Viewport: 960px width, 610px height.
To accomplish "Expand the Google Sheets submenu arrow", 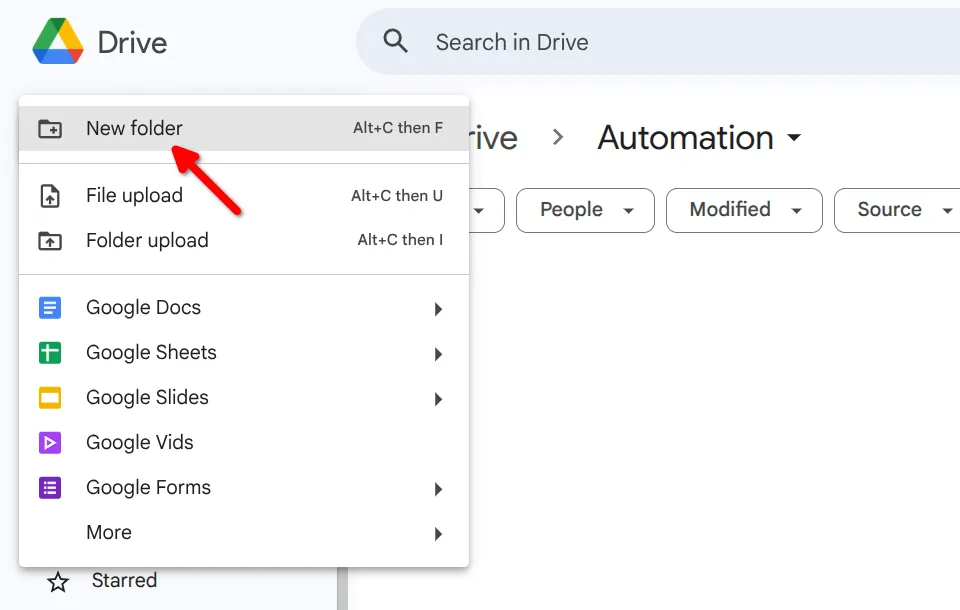I will pos(437,353).
